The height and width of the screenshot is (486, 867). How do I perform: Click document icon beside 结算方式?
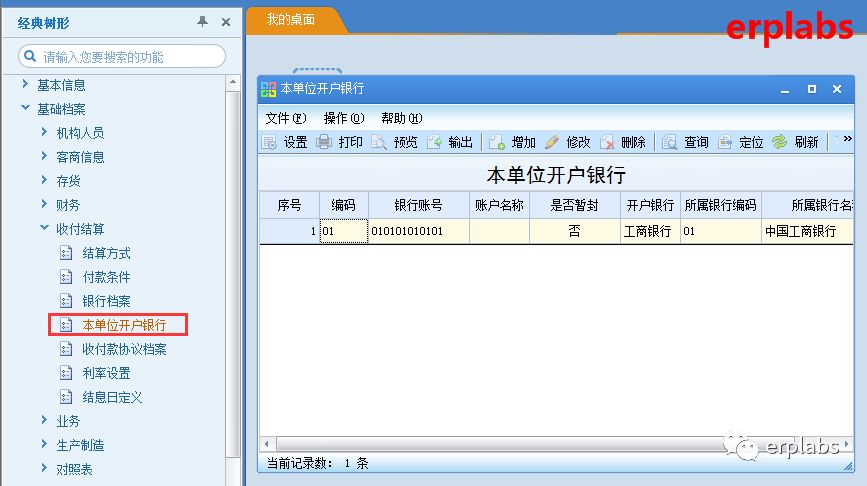click(x=66, y=253)
